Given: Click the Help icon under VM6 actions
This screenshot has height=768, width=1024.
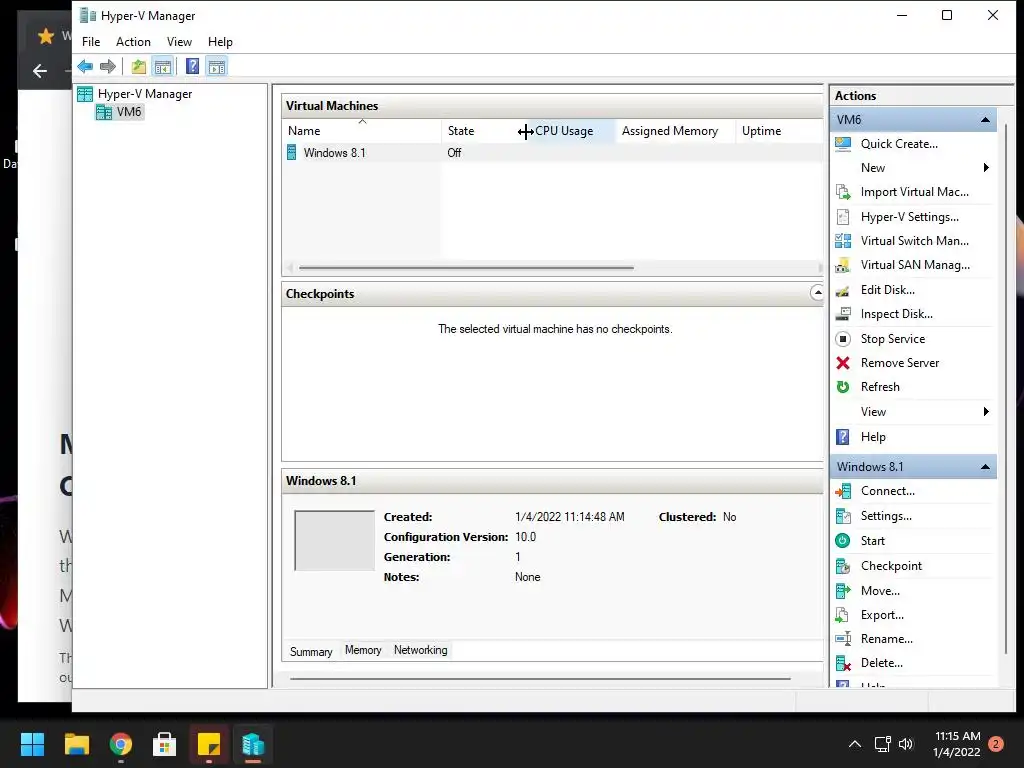Looking at the screenshot, I should 843,437.
